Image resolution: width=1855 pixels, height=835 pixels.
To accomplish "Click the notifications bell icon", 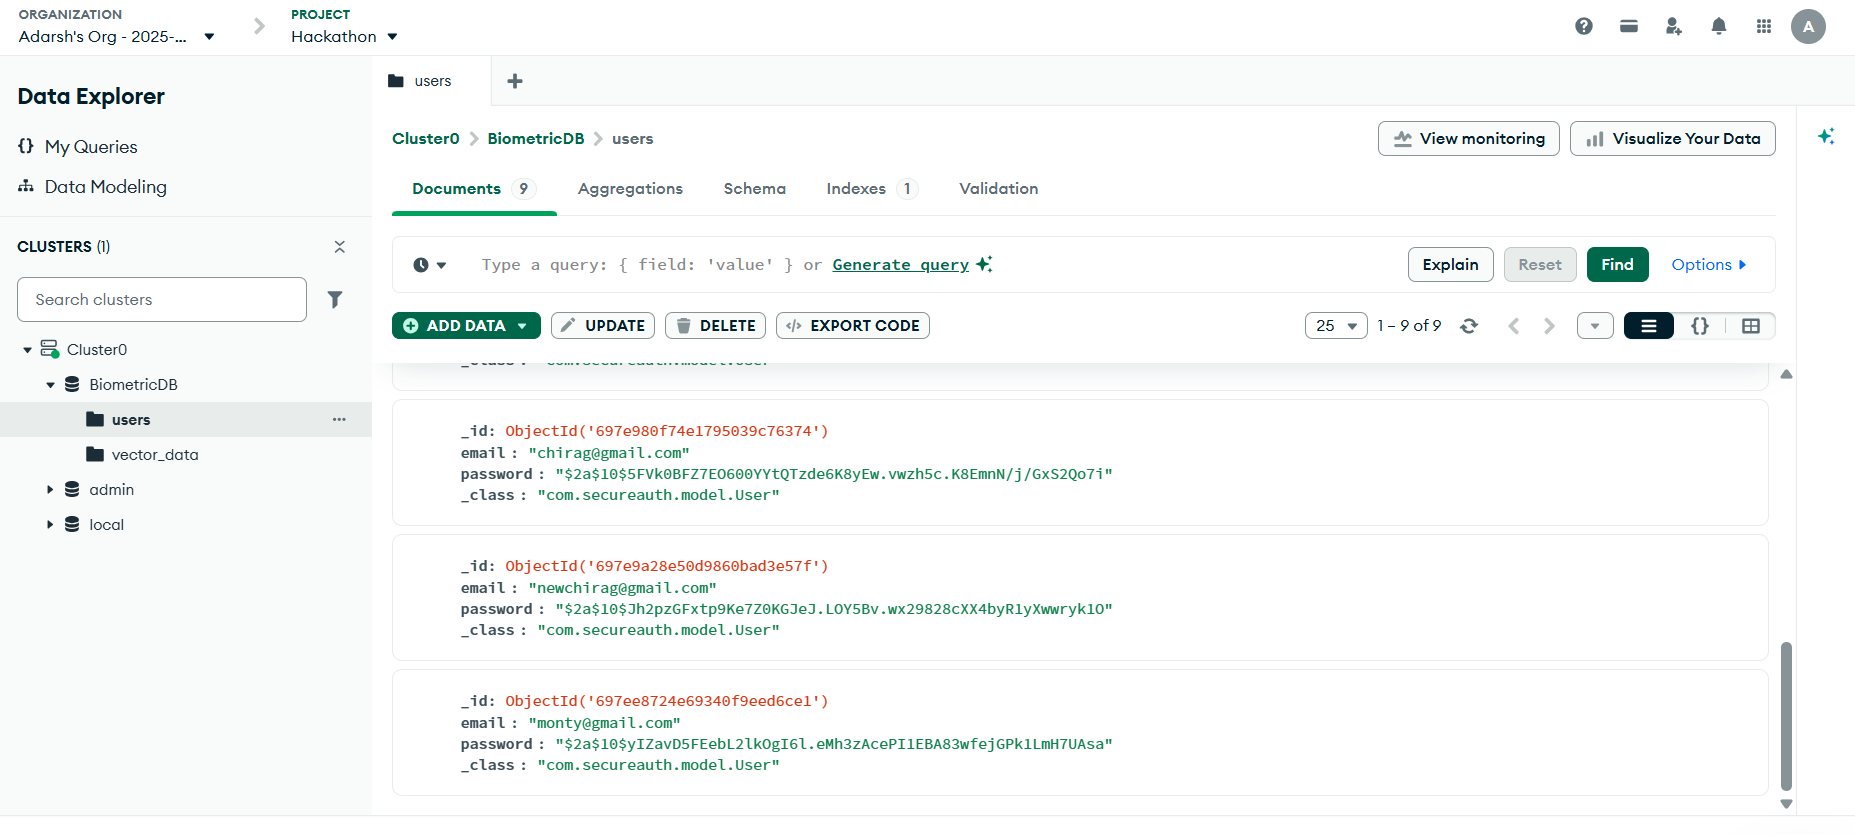I will tap(1718, 26).
